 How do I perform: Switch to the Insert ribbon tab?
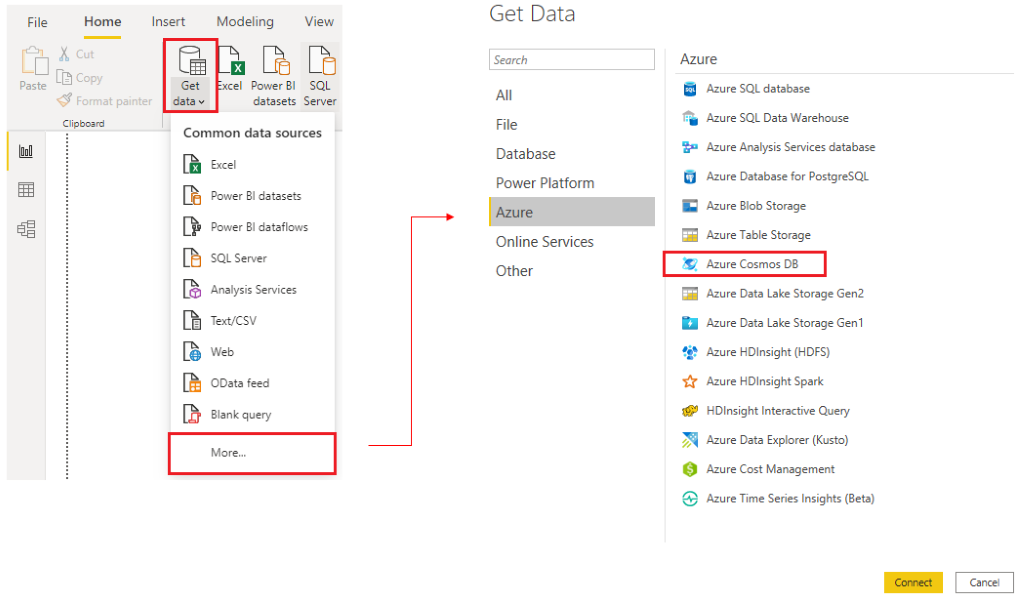[167, 20]
